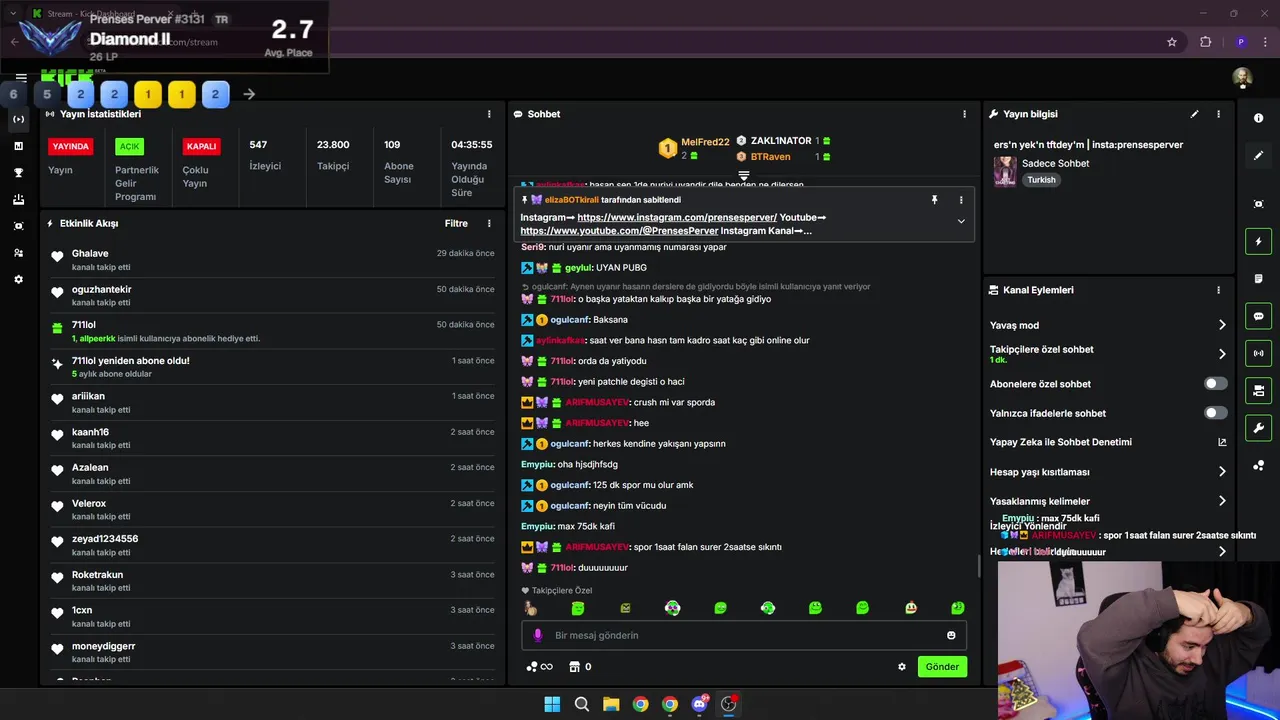Open Filtre in Etkinlik Akışı
This screenshot has height=720, width=1280.
[x=456, y=224]
